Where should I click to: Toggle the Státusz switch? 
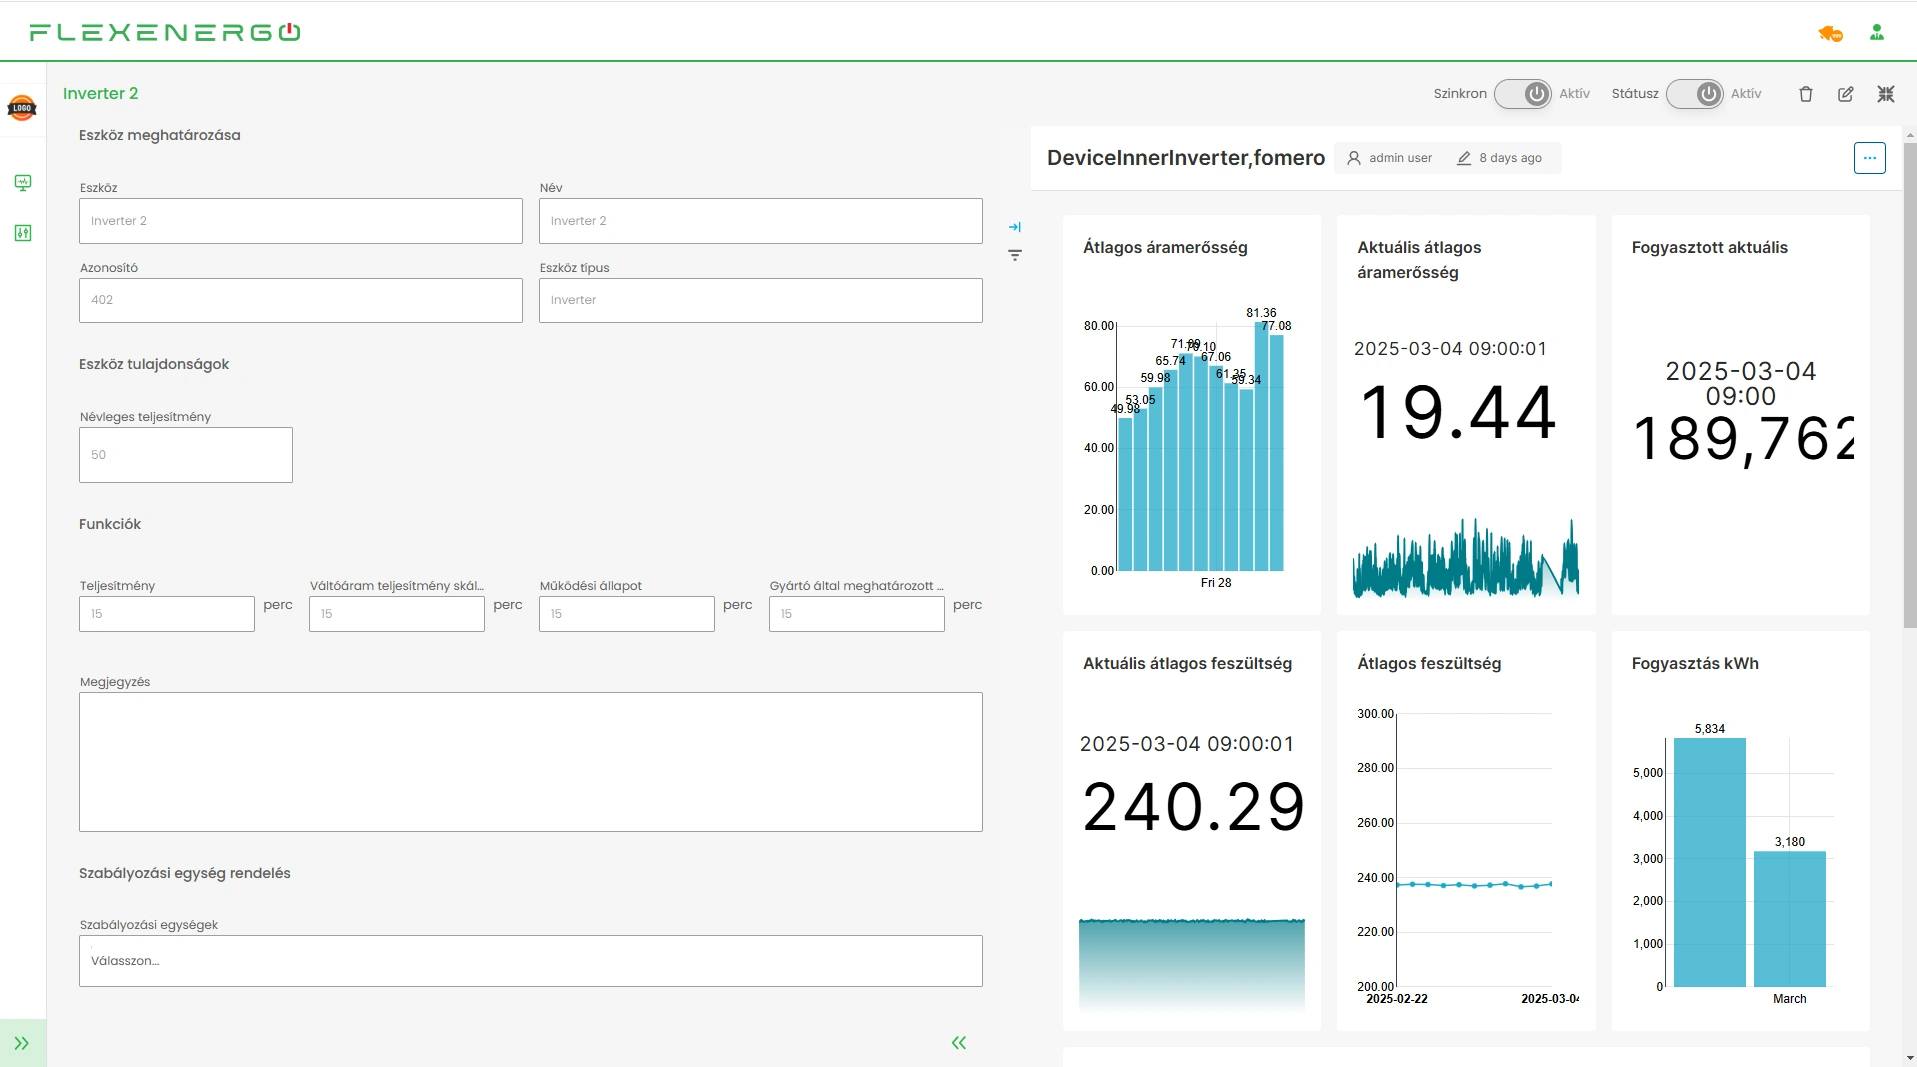[x=1694, y=94]
